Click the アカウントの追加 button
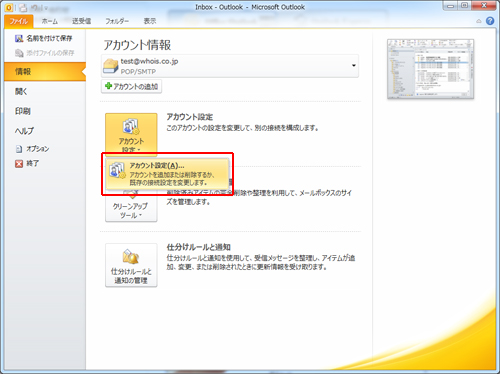Viewport: 500px width, 374px height. pos(131,86)
